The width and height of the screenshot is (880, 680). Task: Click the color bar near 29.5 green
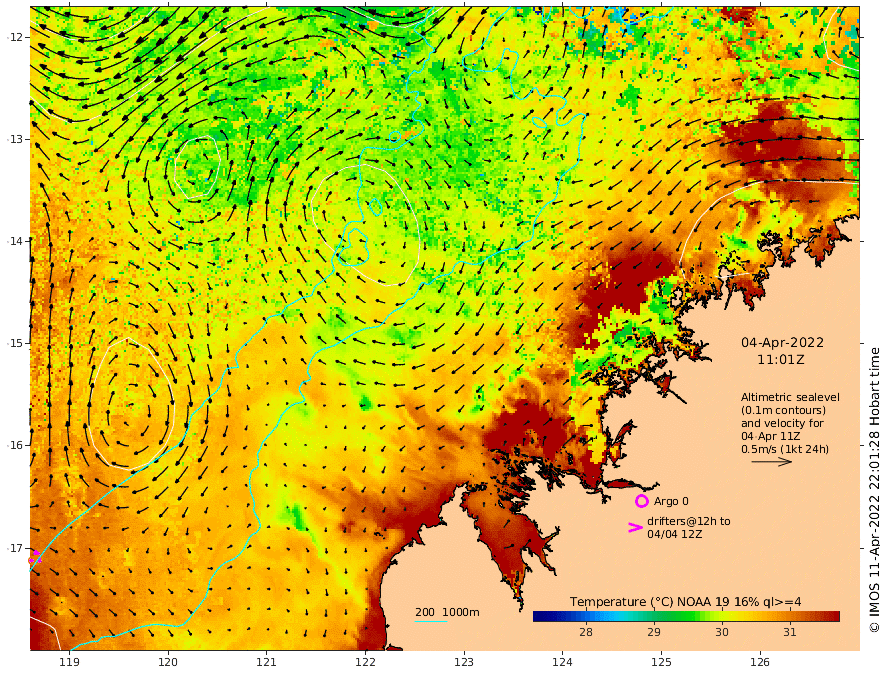[x=688, y=617]
